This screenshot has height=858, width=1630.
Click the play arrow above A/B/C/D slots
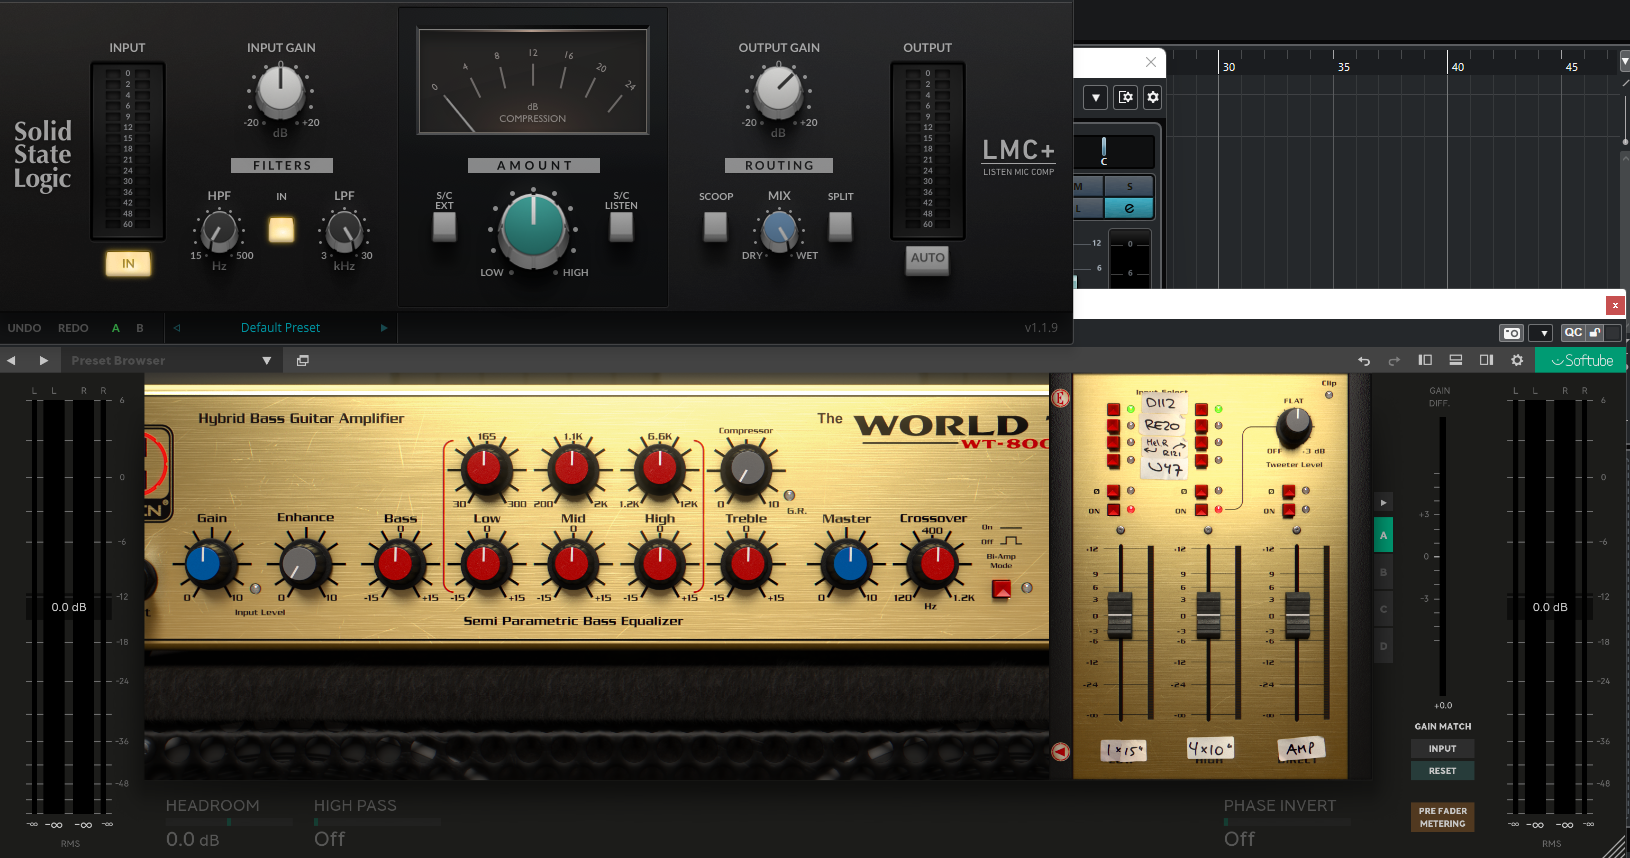pos(1384,502)
